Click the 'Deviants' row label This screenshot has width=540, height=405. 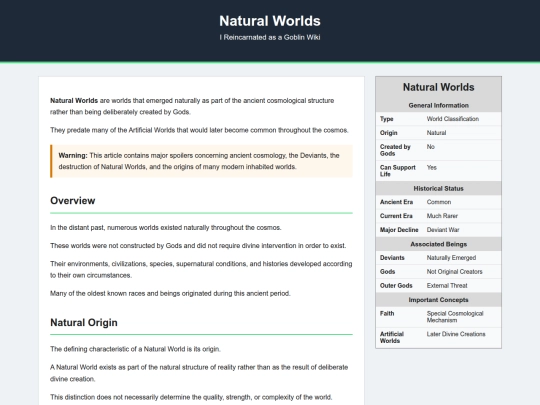tap(392, 258)
